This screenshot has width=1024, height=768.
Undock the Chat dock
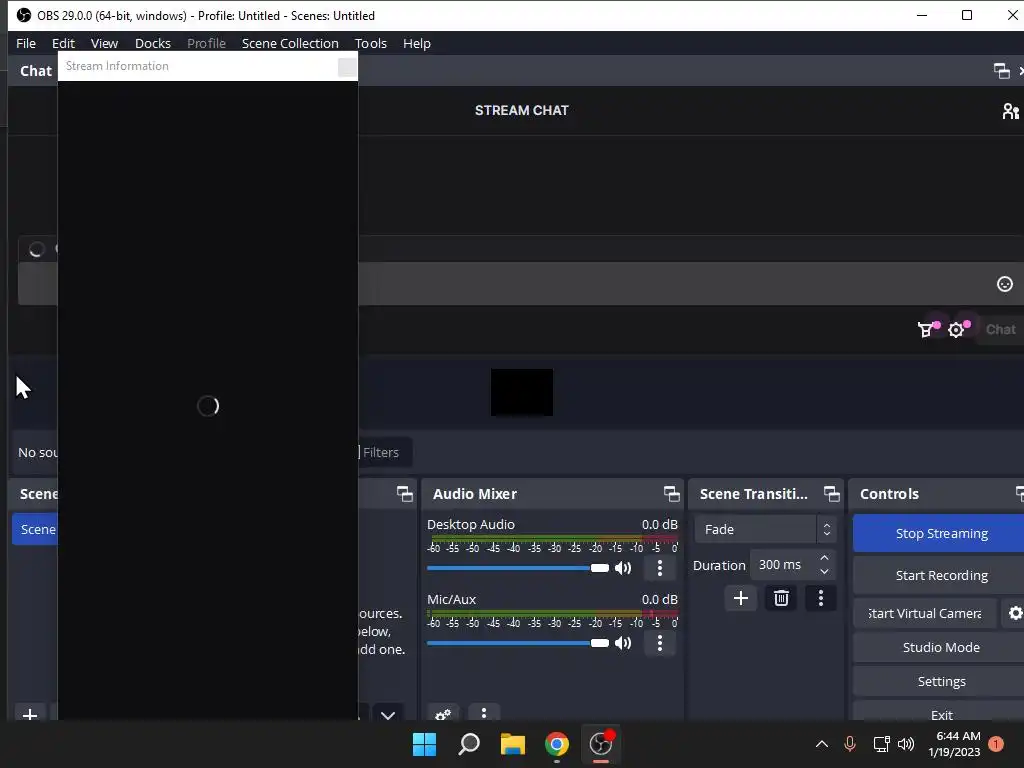1001,71
